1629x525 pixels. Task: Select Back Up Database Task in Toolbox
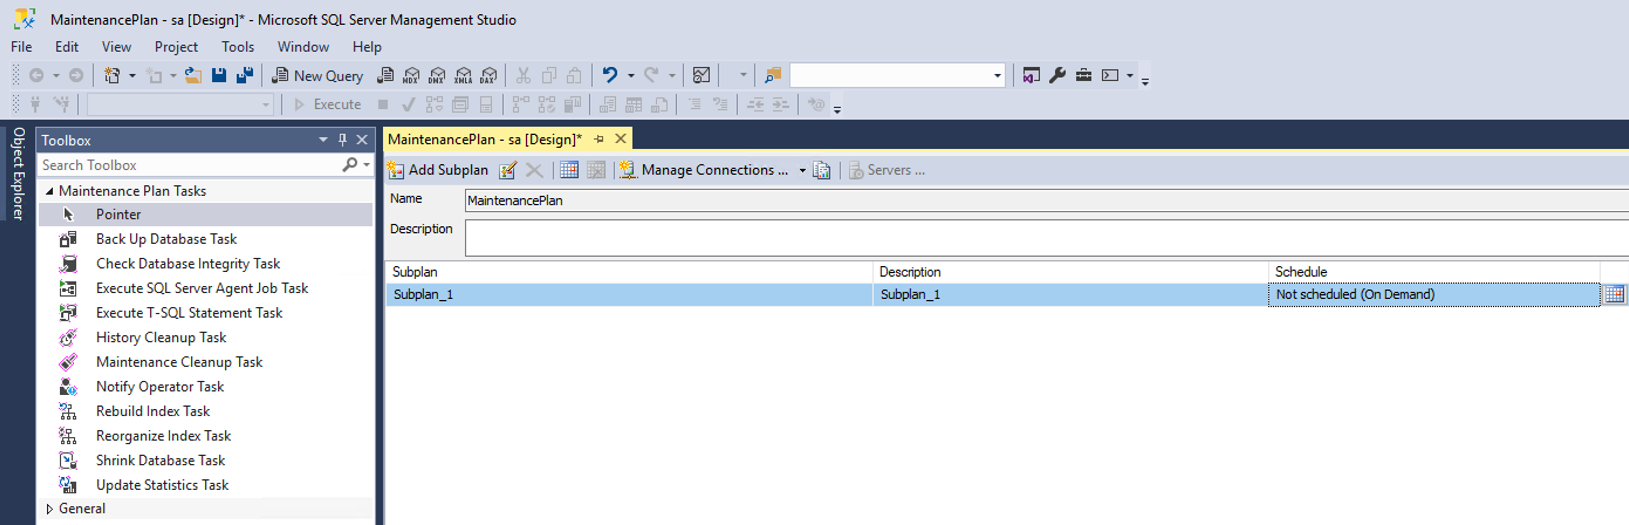pos(166,239)
